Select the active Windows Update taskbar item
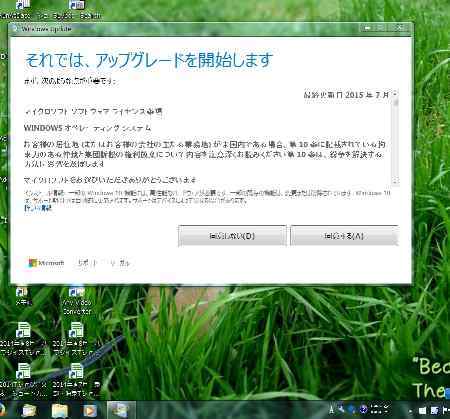450x419 pixels. pos(121,410)
